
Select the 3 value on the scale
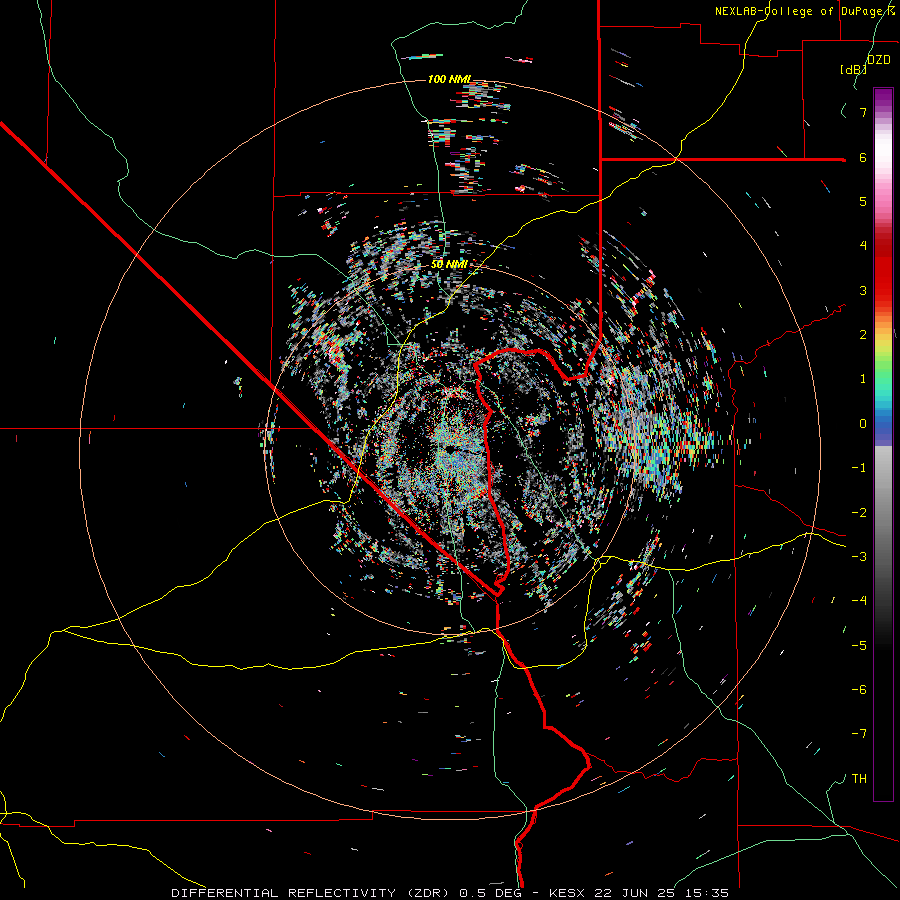coord(863,290)
